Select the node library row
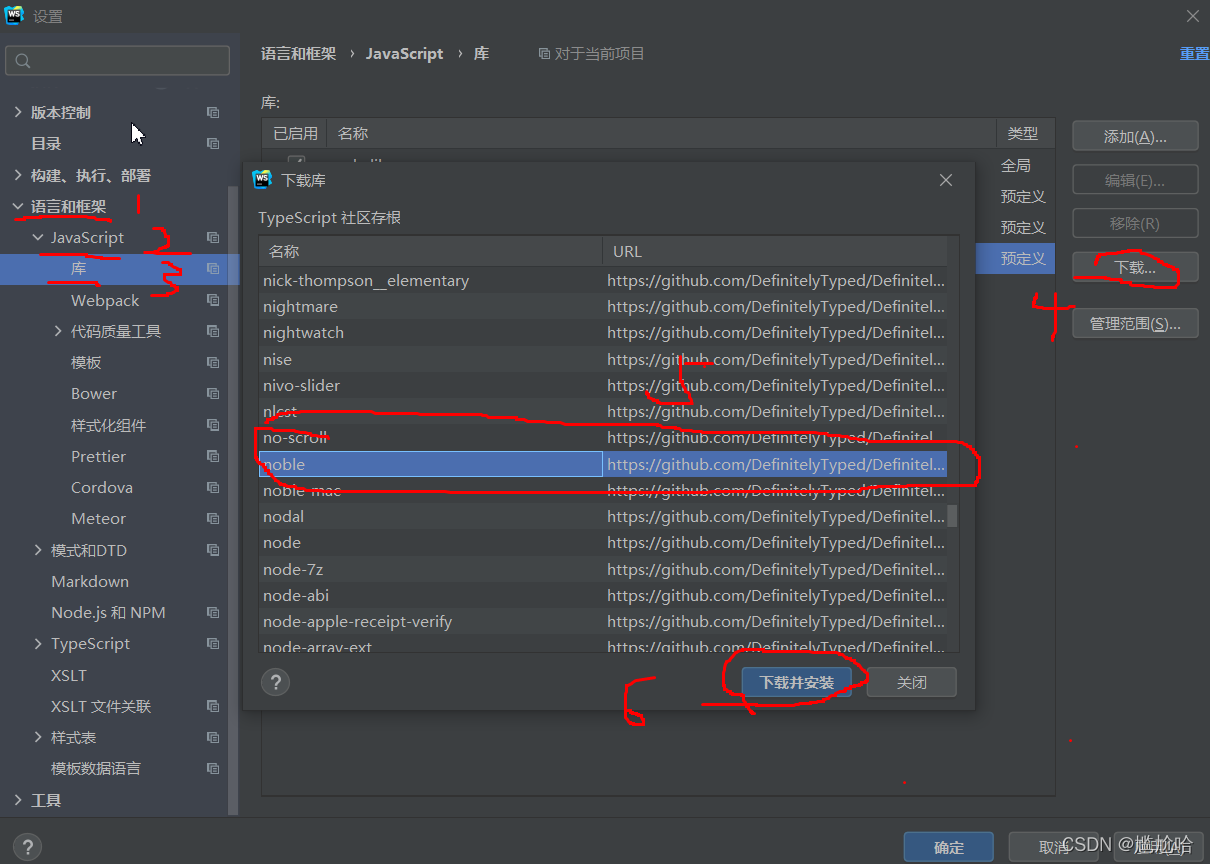Screen dimensions: 1210x864 pyautogui.click(x=603, y=542)
